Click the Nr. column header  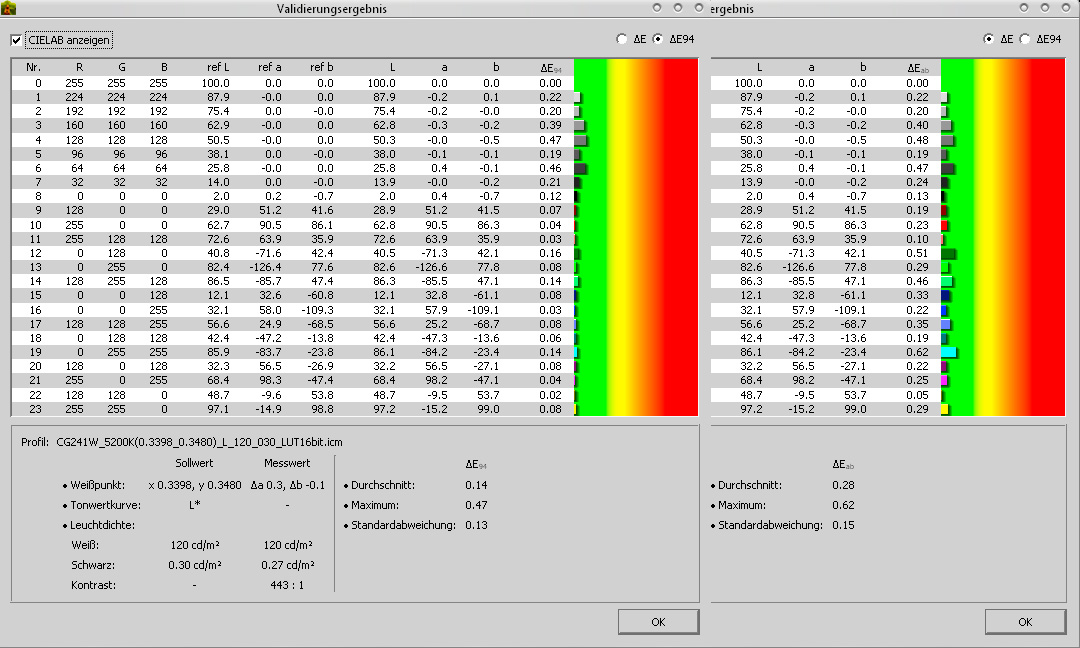pyautogui.click(x=34, y=68)
